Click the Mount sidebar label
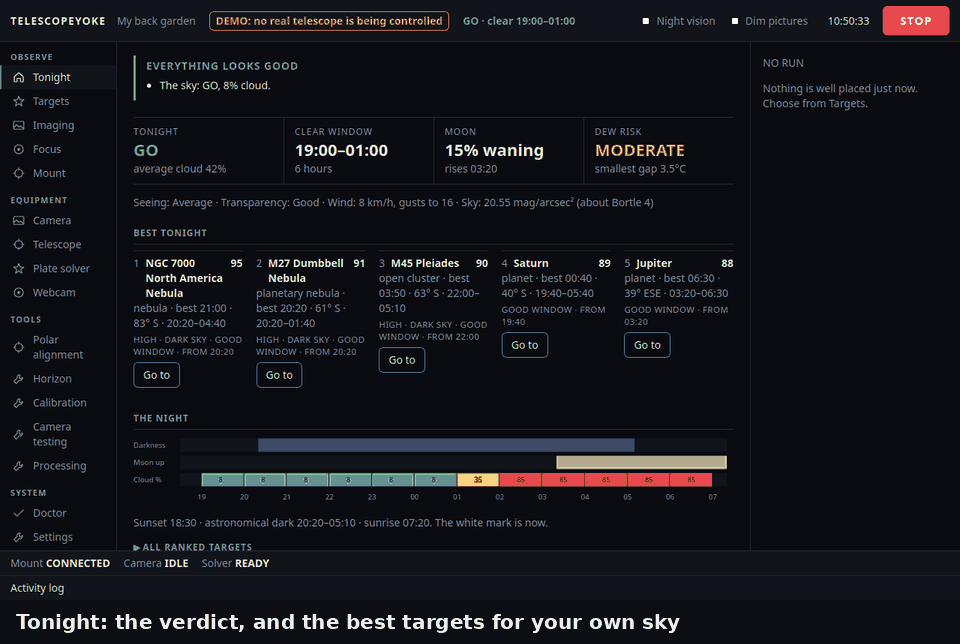 49,173
